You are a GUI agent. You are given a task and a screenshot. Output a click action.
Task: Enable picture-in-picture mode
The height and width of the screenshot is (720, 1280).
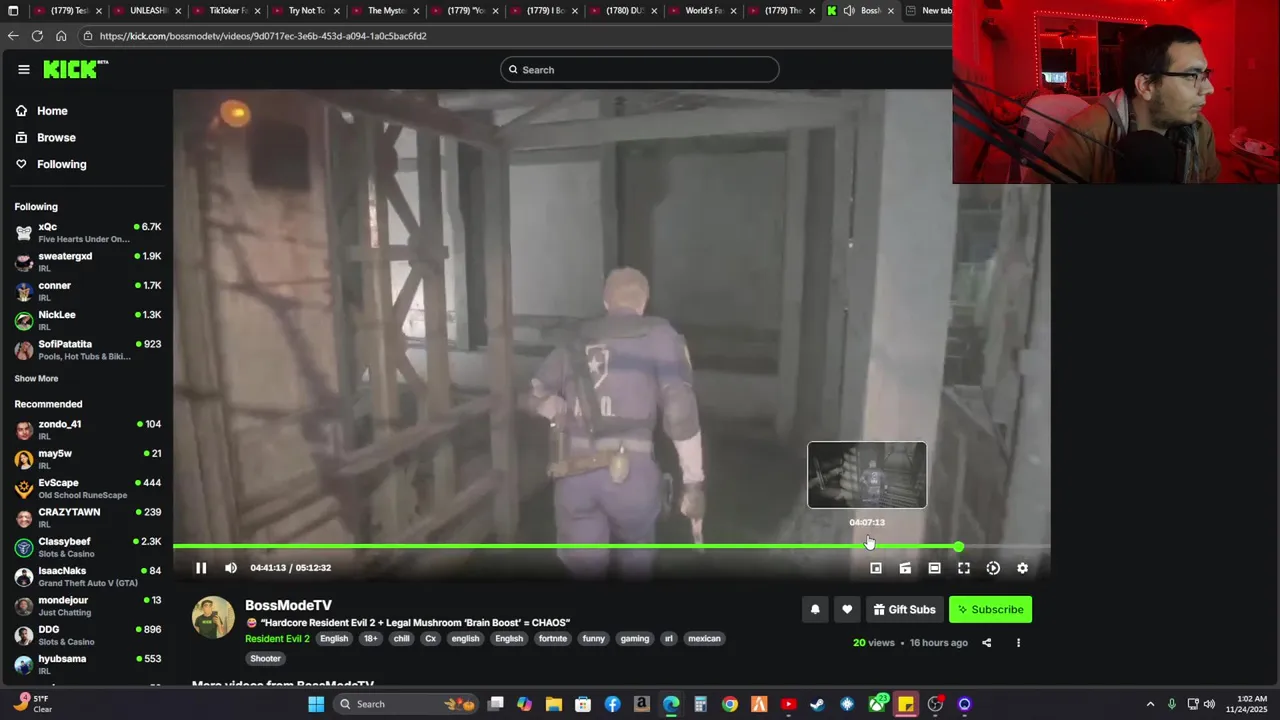coord(876,568)
